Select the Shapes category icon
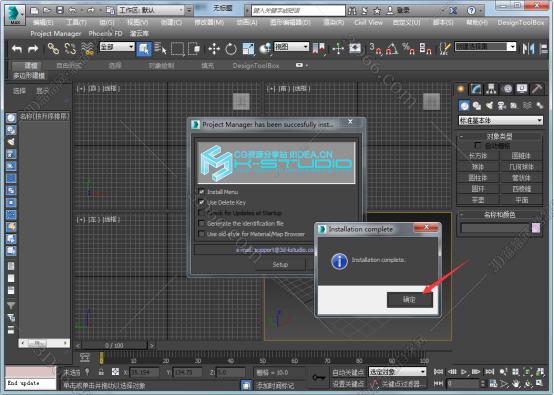 (477, 105)
